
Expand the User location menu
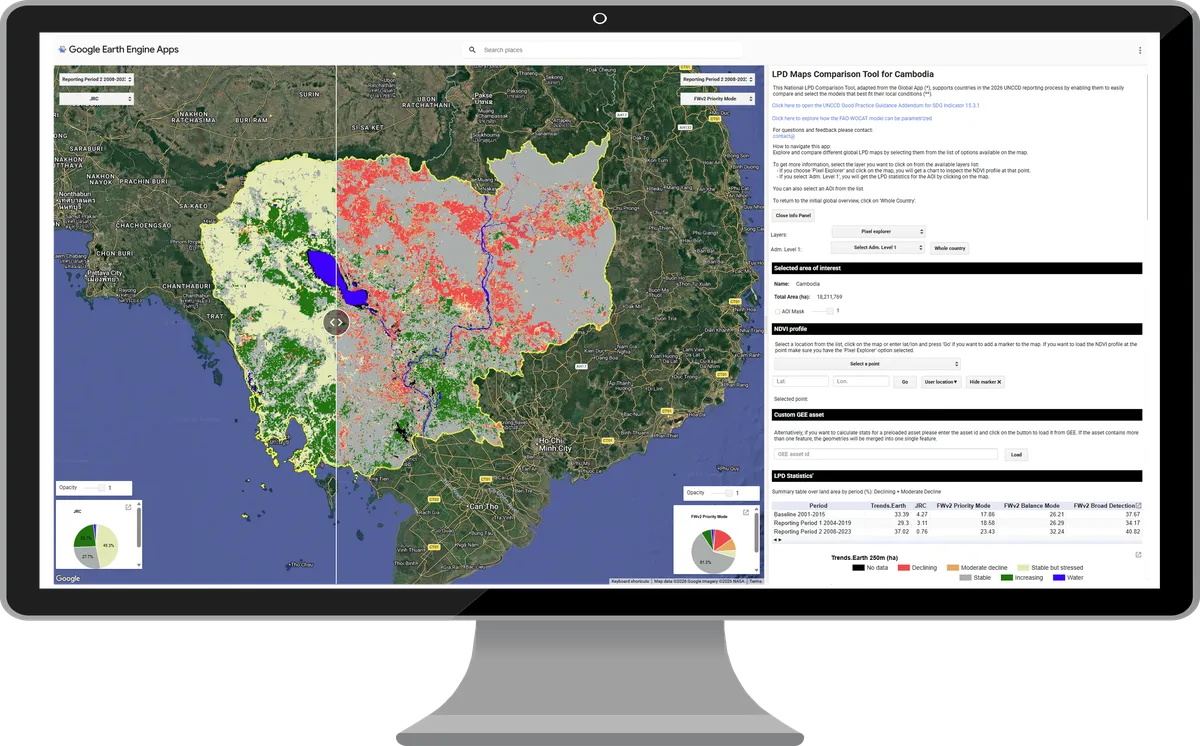pos(941,382)
